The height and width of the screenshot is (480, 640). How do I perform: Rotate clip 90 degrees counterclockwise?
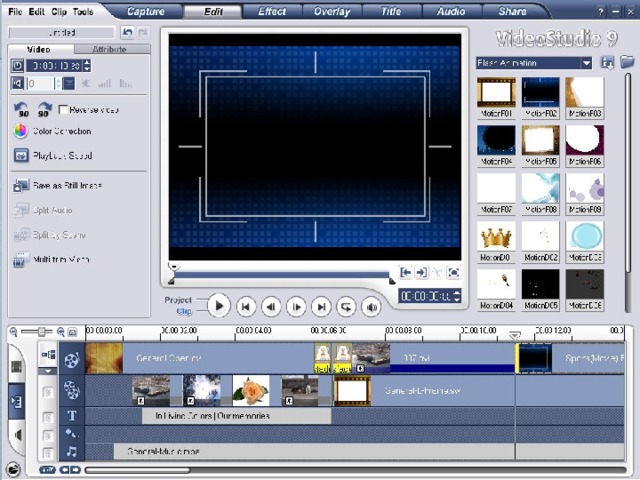point(21,109)
